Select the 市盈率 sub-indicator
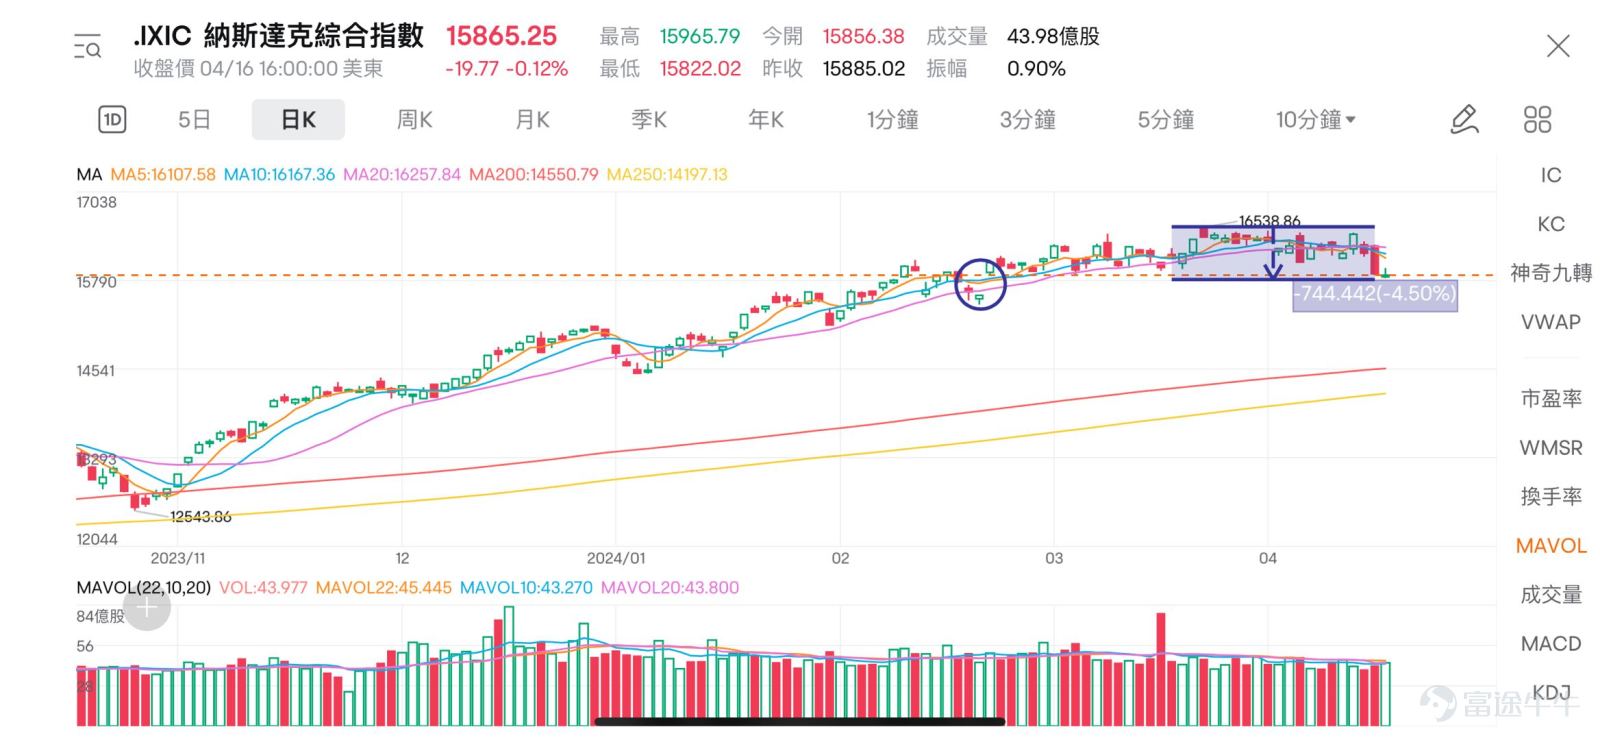Viewport: 1600px width, 740px height. 1551,398
